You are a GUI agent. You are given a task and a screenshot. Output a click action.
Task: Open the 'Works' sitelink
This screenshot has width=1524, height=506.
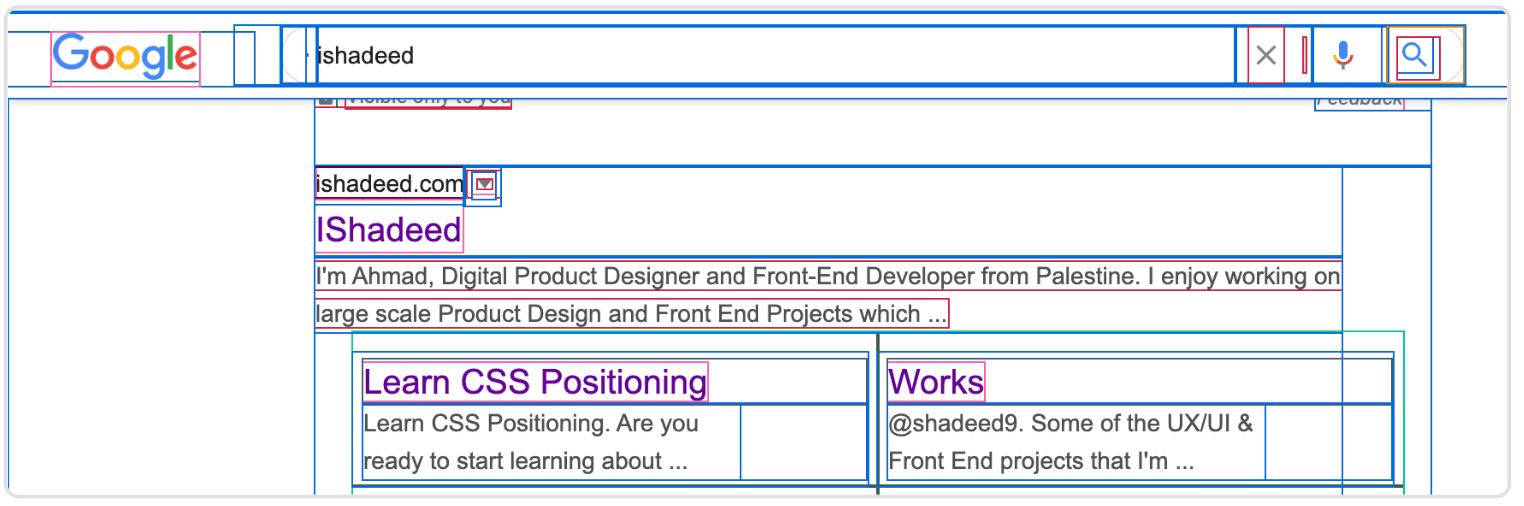[x=936, y=382]
